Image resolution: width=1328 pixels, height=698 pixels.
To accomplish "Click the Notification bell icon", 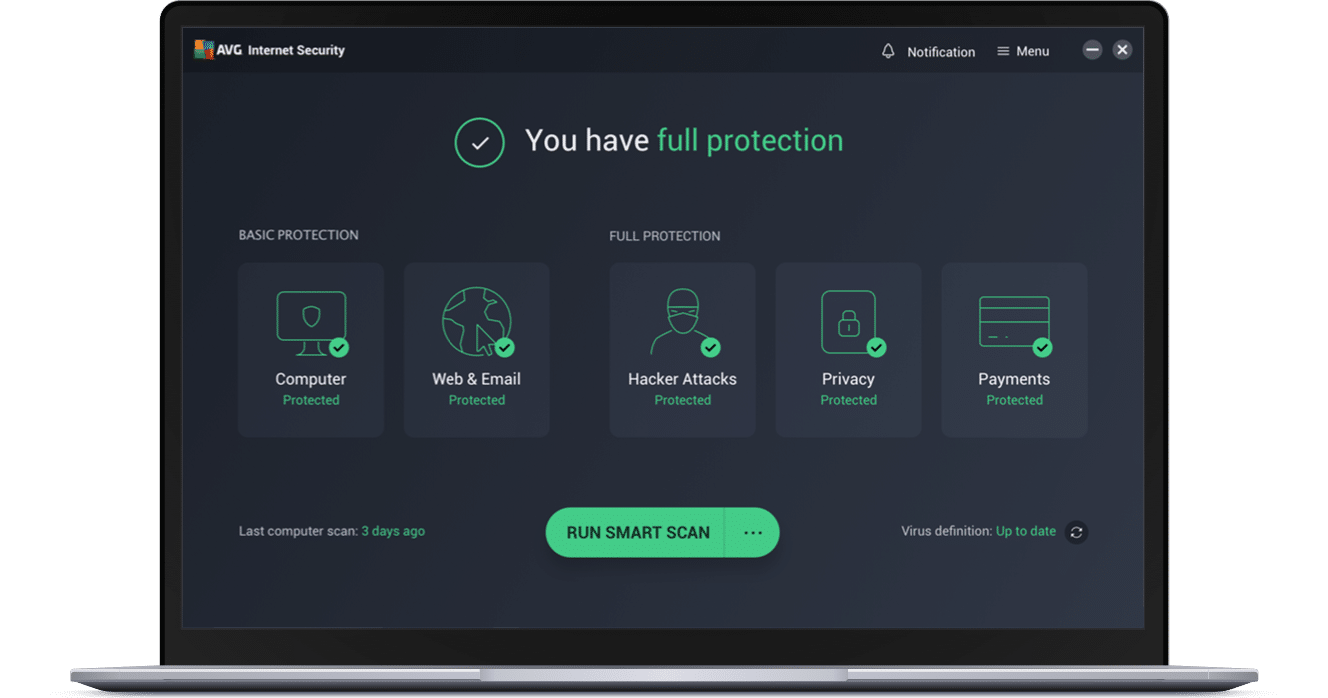I will tap(888, 51).
